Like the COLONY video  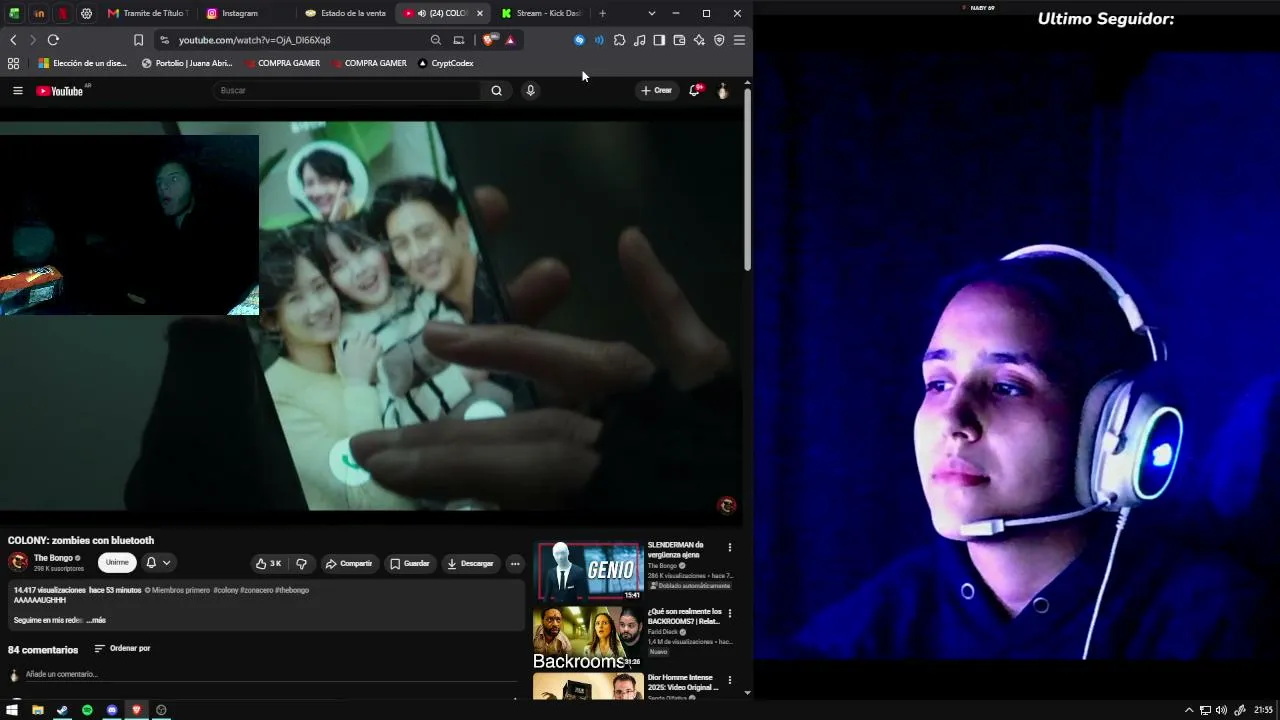click(268, 564)
